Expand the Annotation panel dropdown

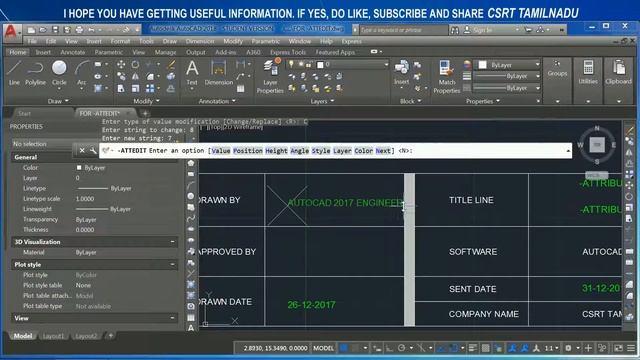tap(217, 101)
